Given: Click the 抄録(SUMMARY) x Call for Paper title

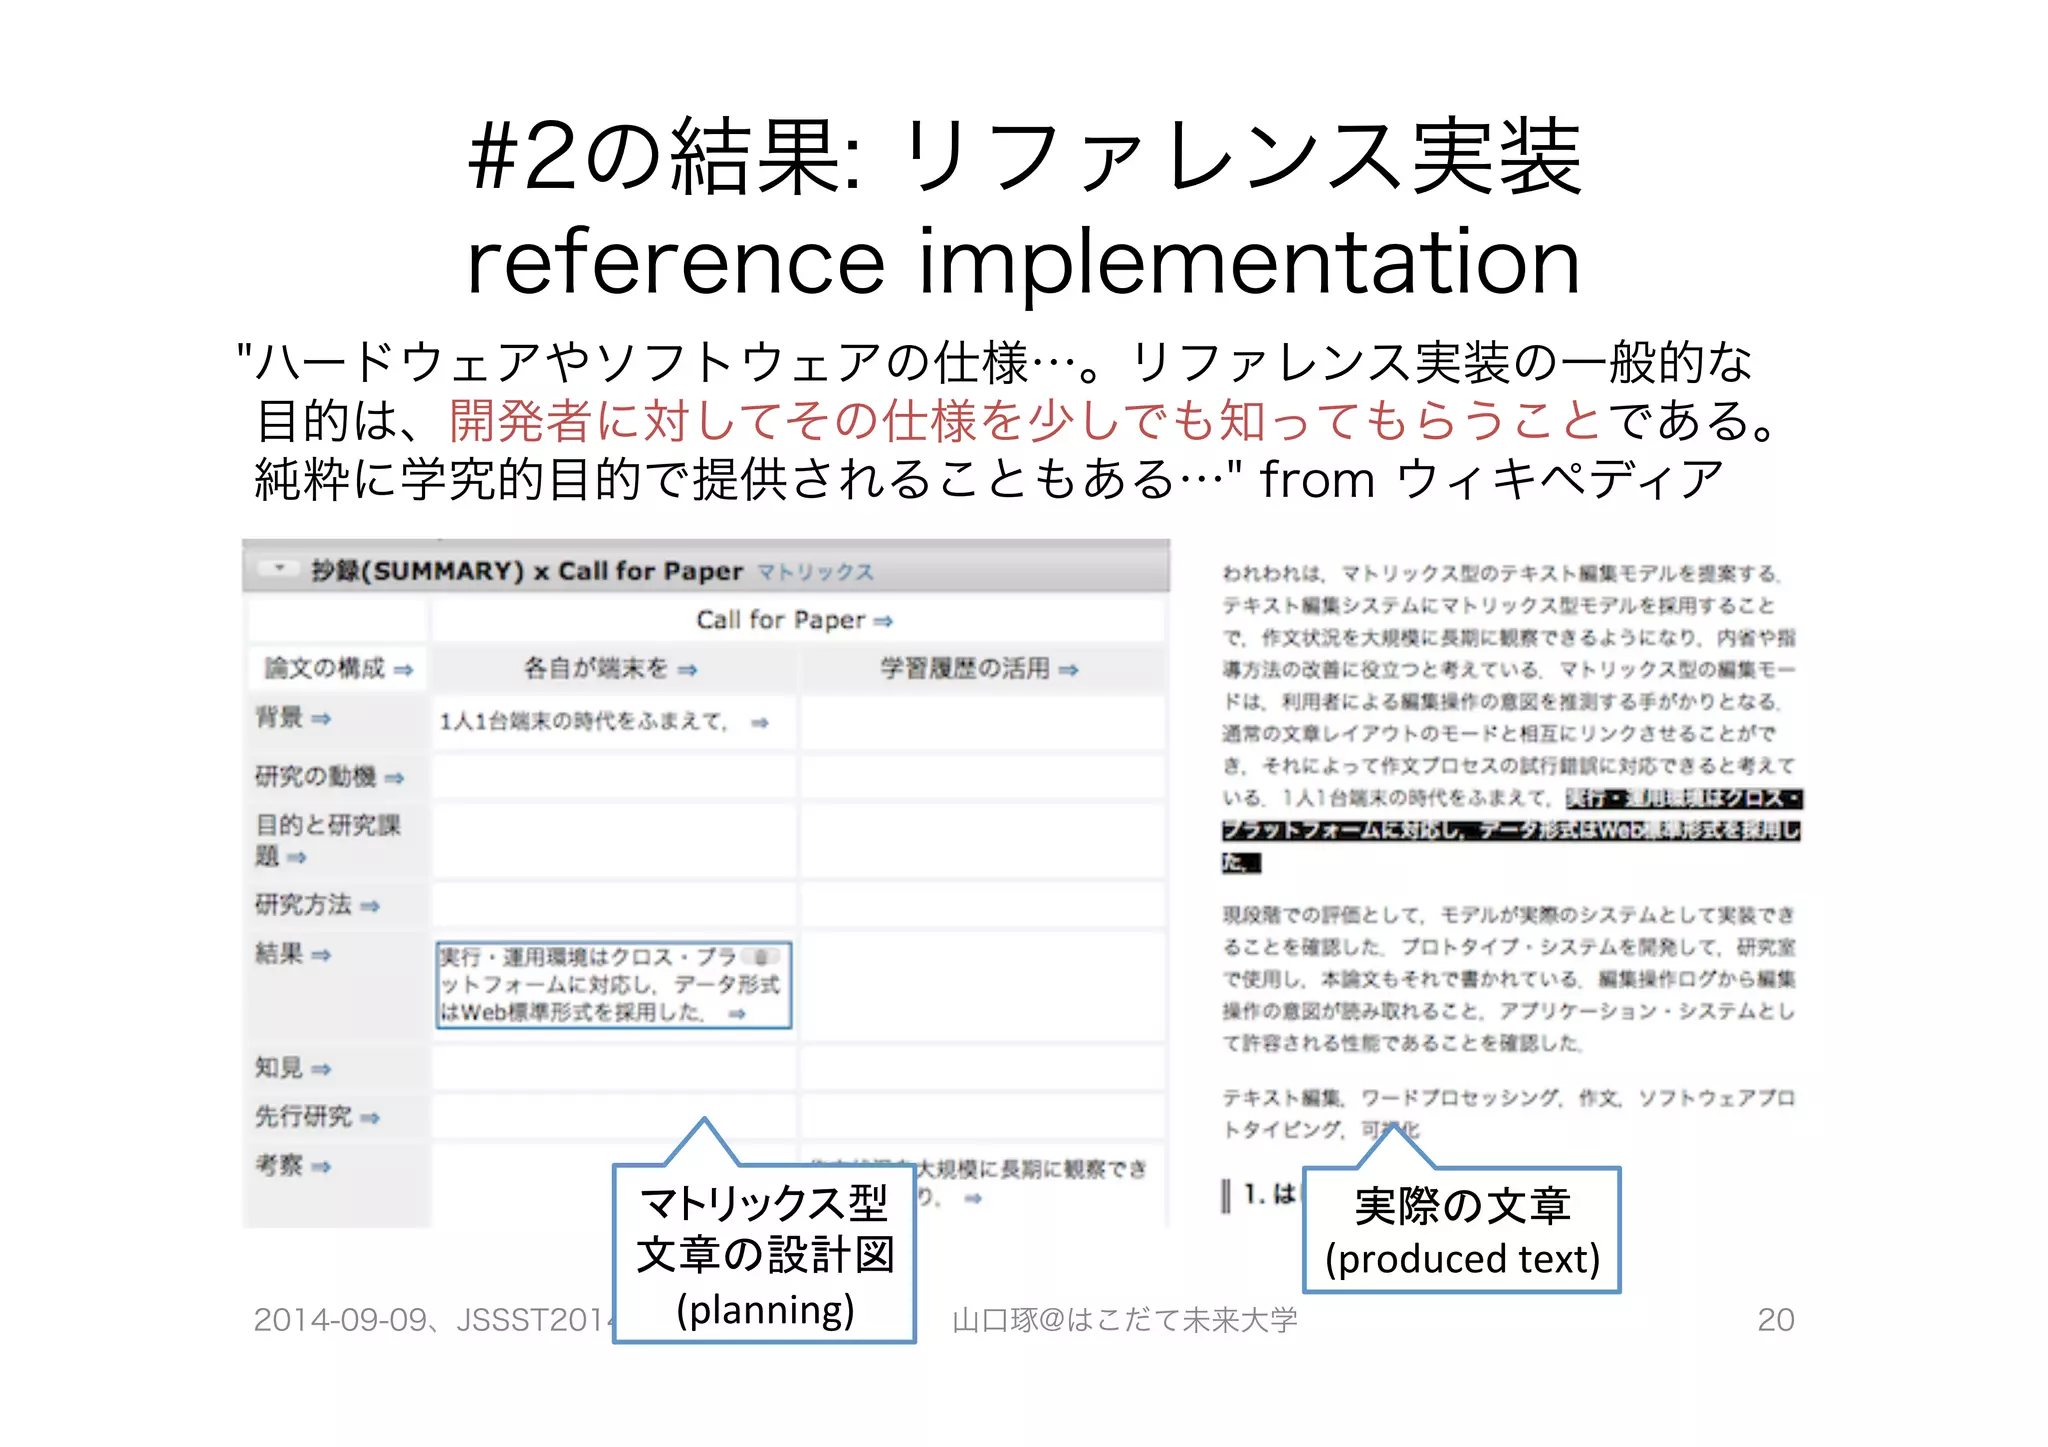Looking at the screenshot, I should pos(527,571).
